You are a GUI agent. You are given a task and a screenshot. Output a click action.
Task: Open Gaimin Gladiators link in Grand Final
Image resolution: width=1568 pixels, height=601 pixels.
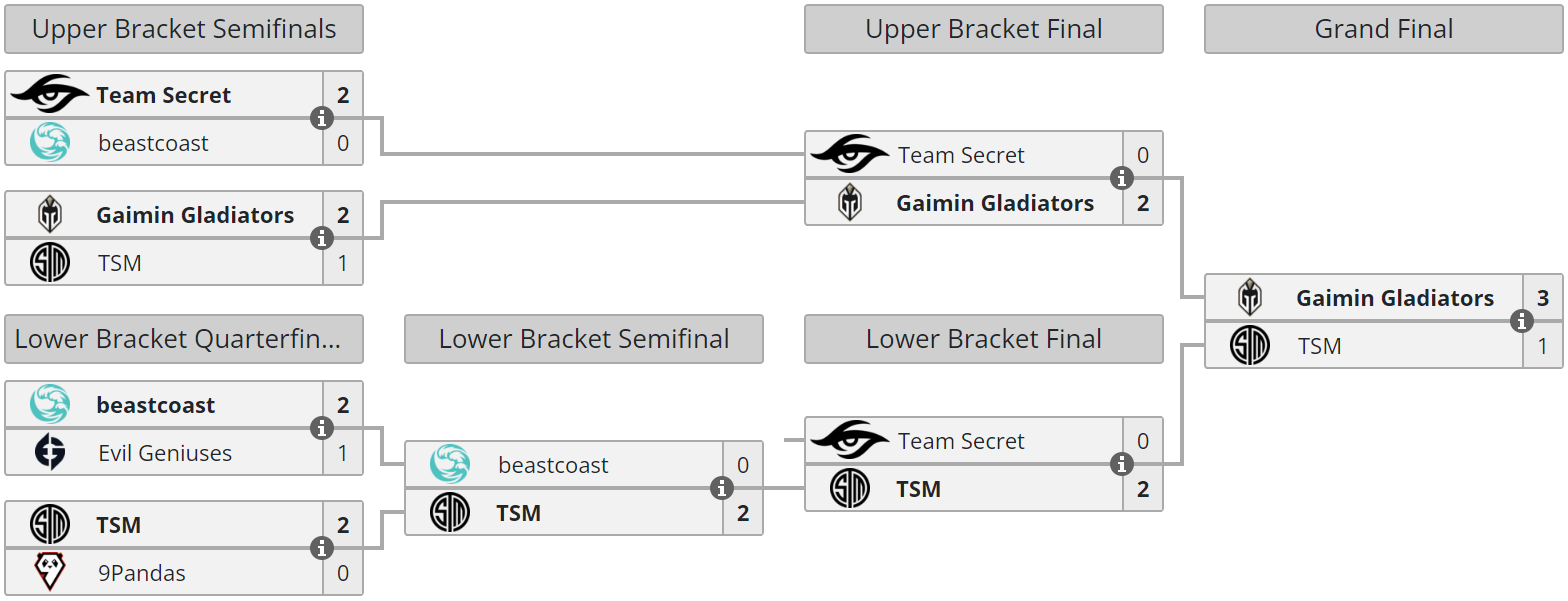1395,298
